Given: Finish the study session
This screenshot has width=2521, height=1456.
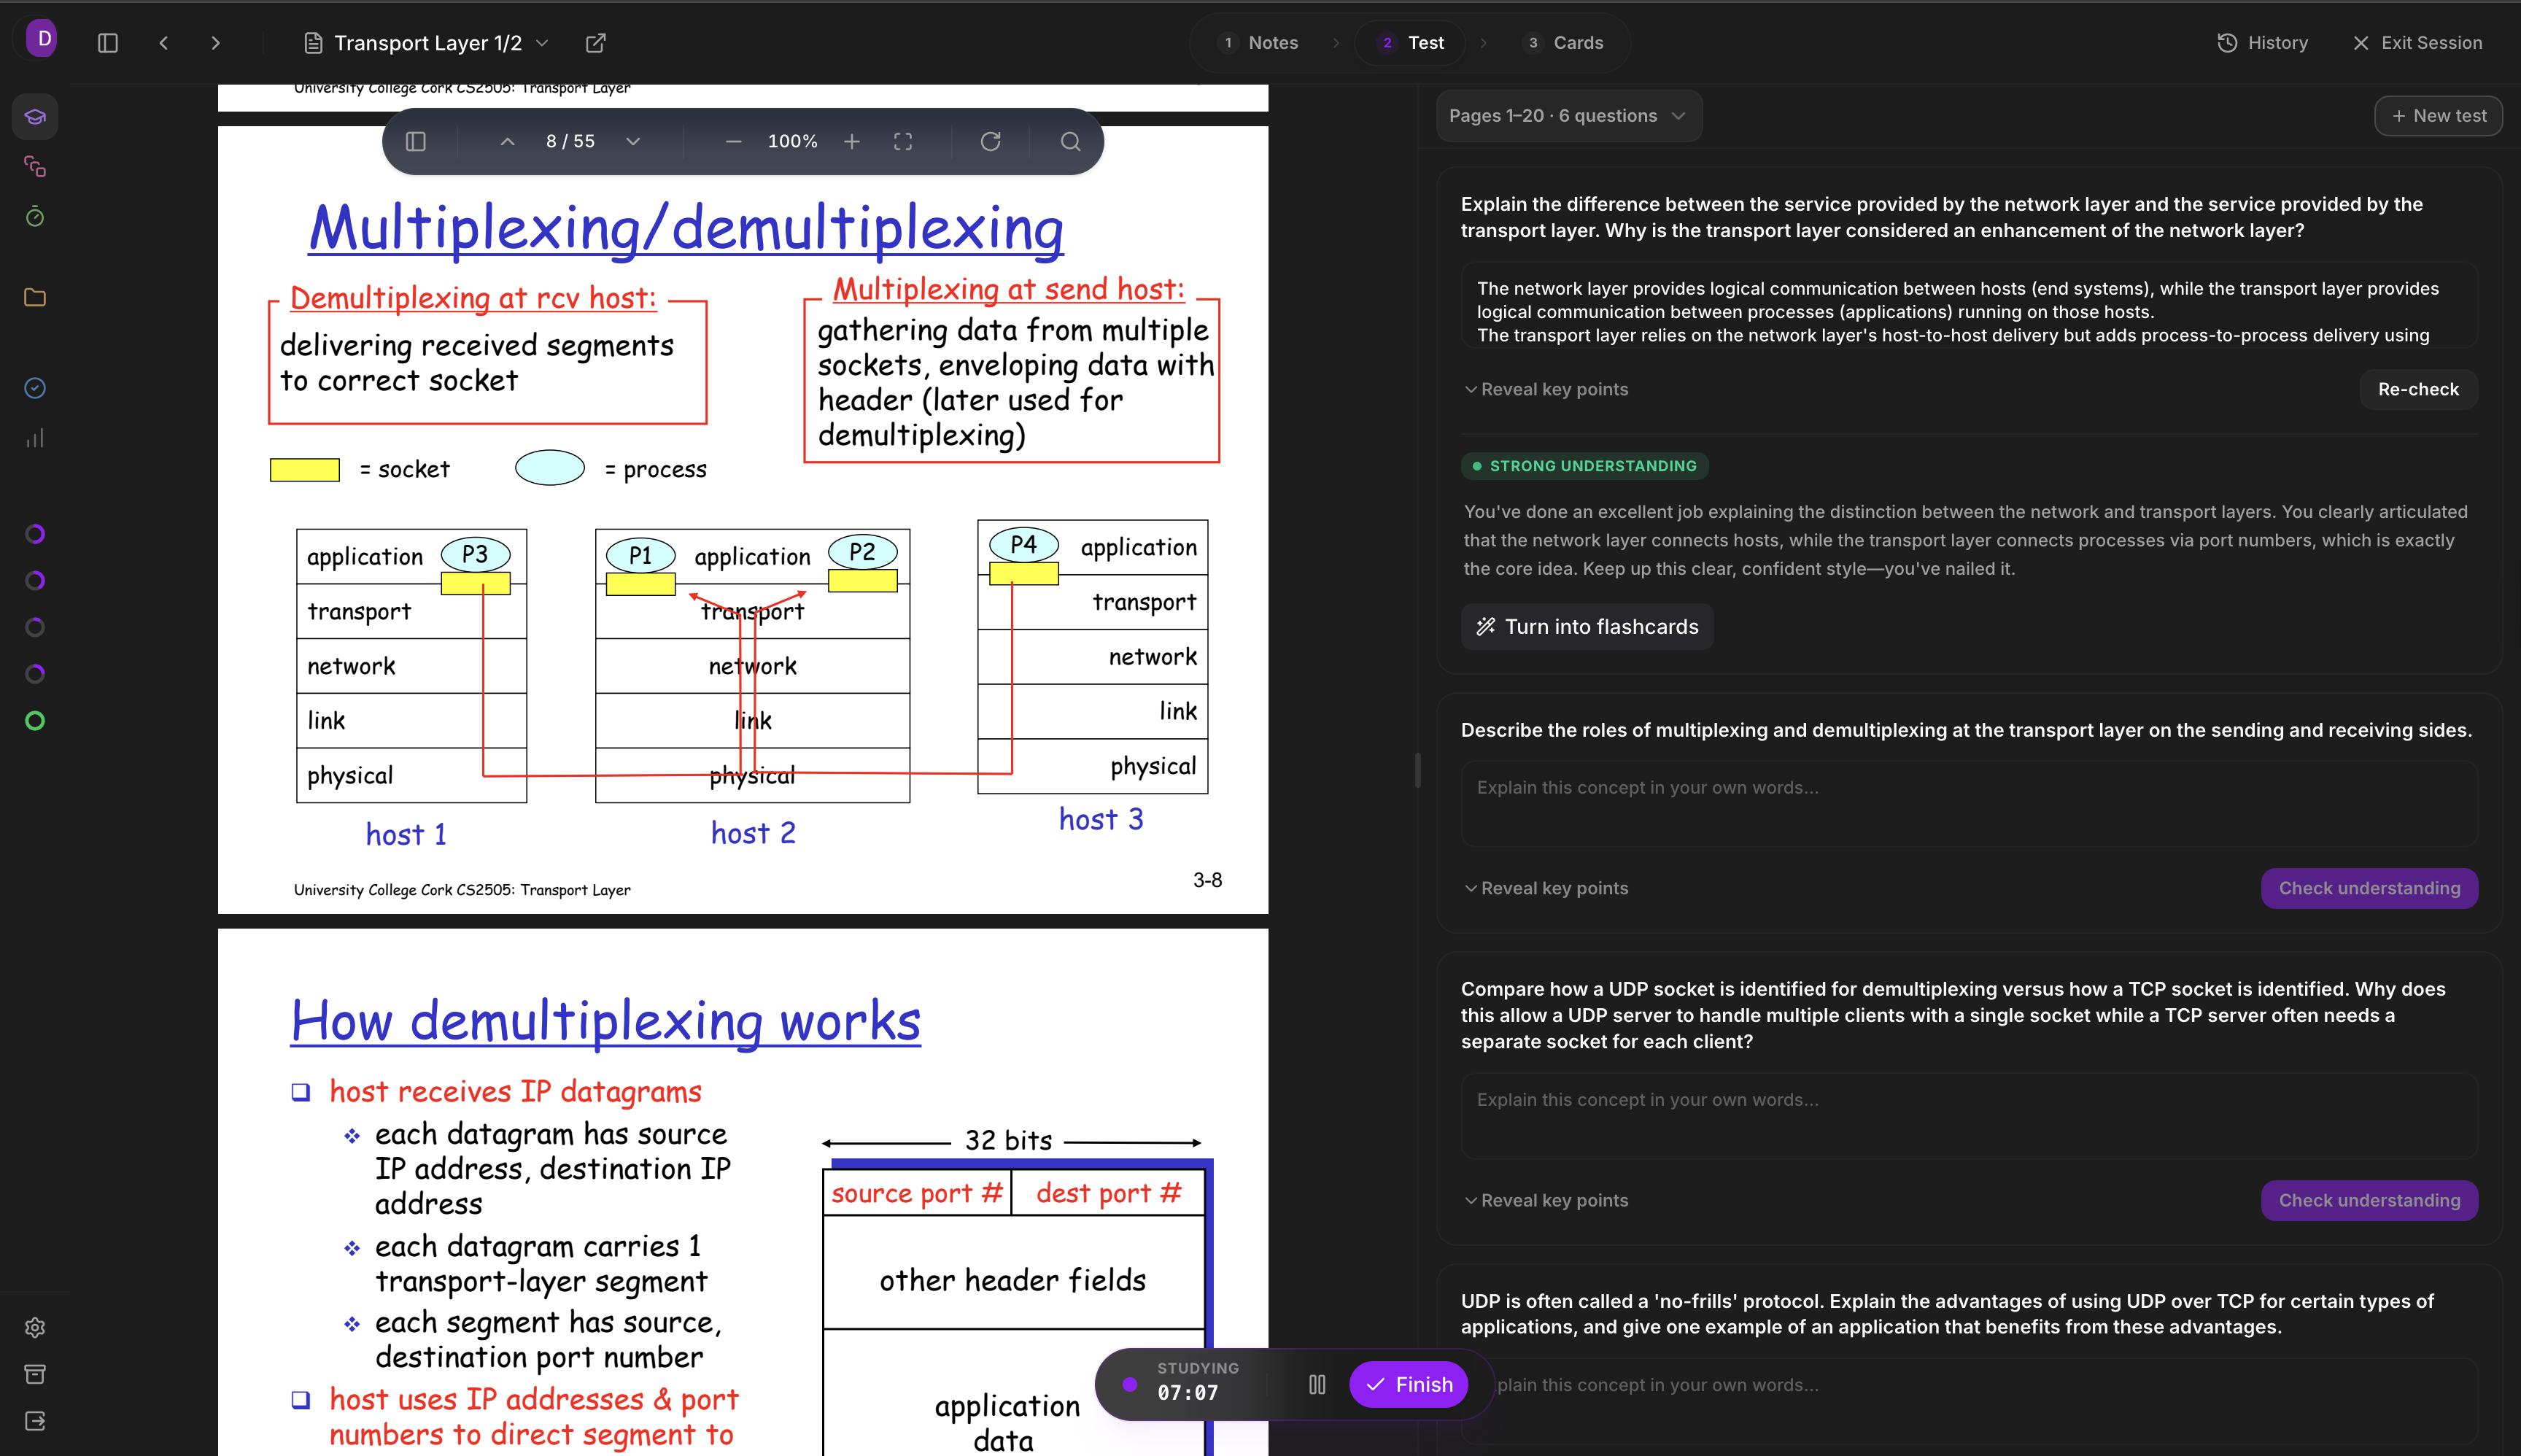Looking at the screenshot, I should (1409, 1385).
